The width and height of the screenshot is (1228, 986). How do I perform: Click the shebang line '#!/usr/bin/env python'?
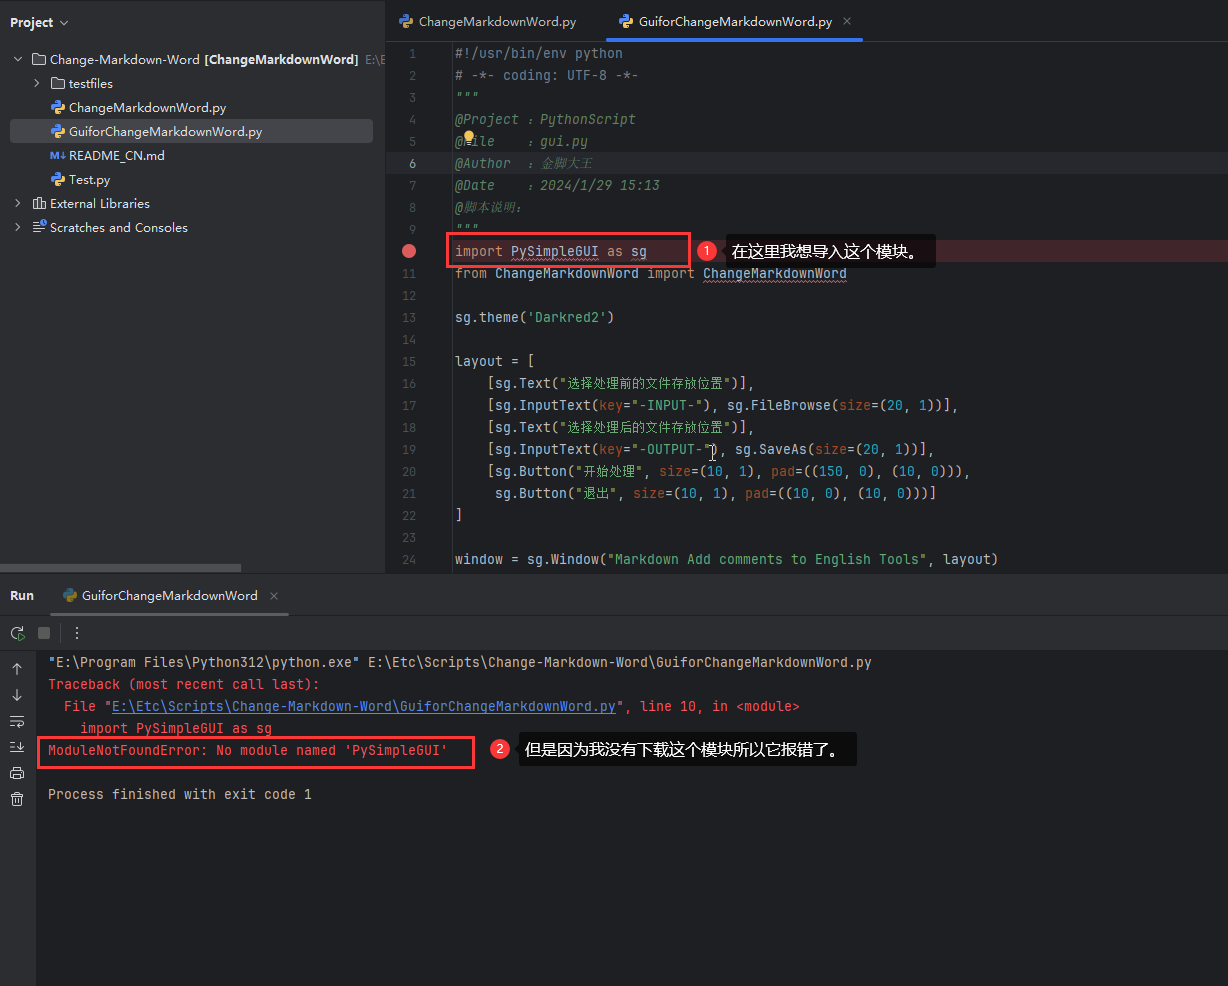pos(539,53)
